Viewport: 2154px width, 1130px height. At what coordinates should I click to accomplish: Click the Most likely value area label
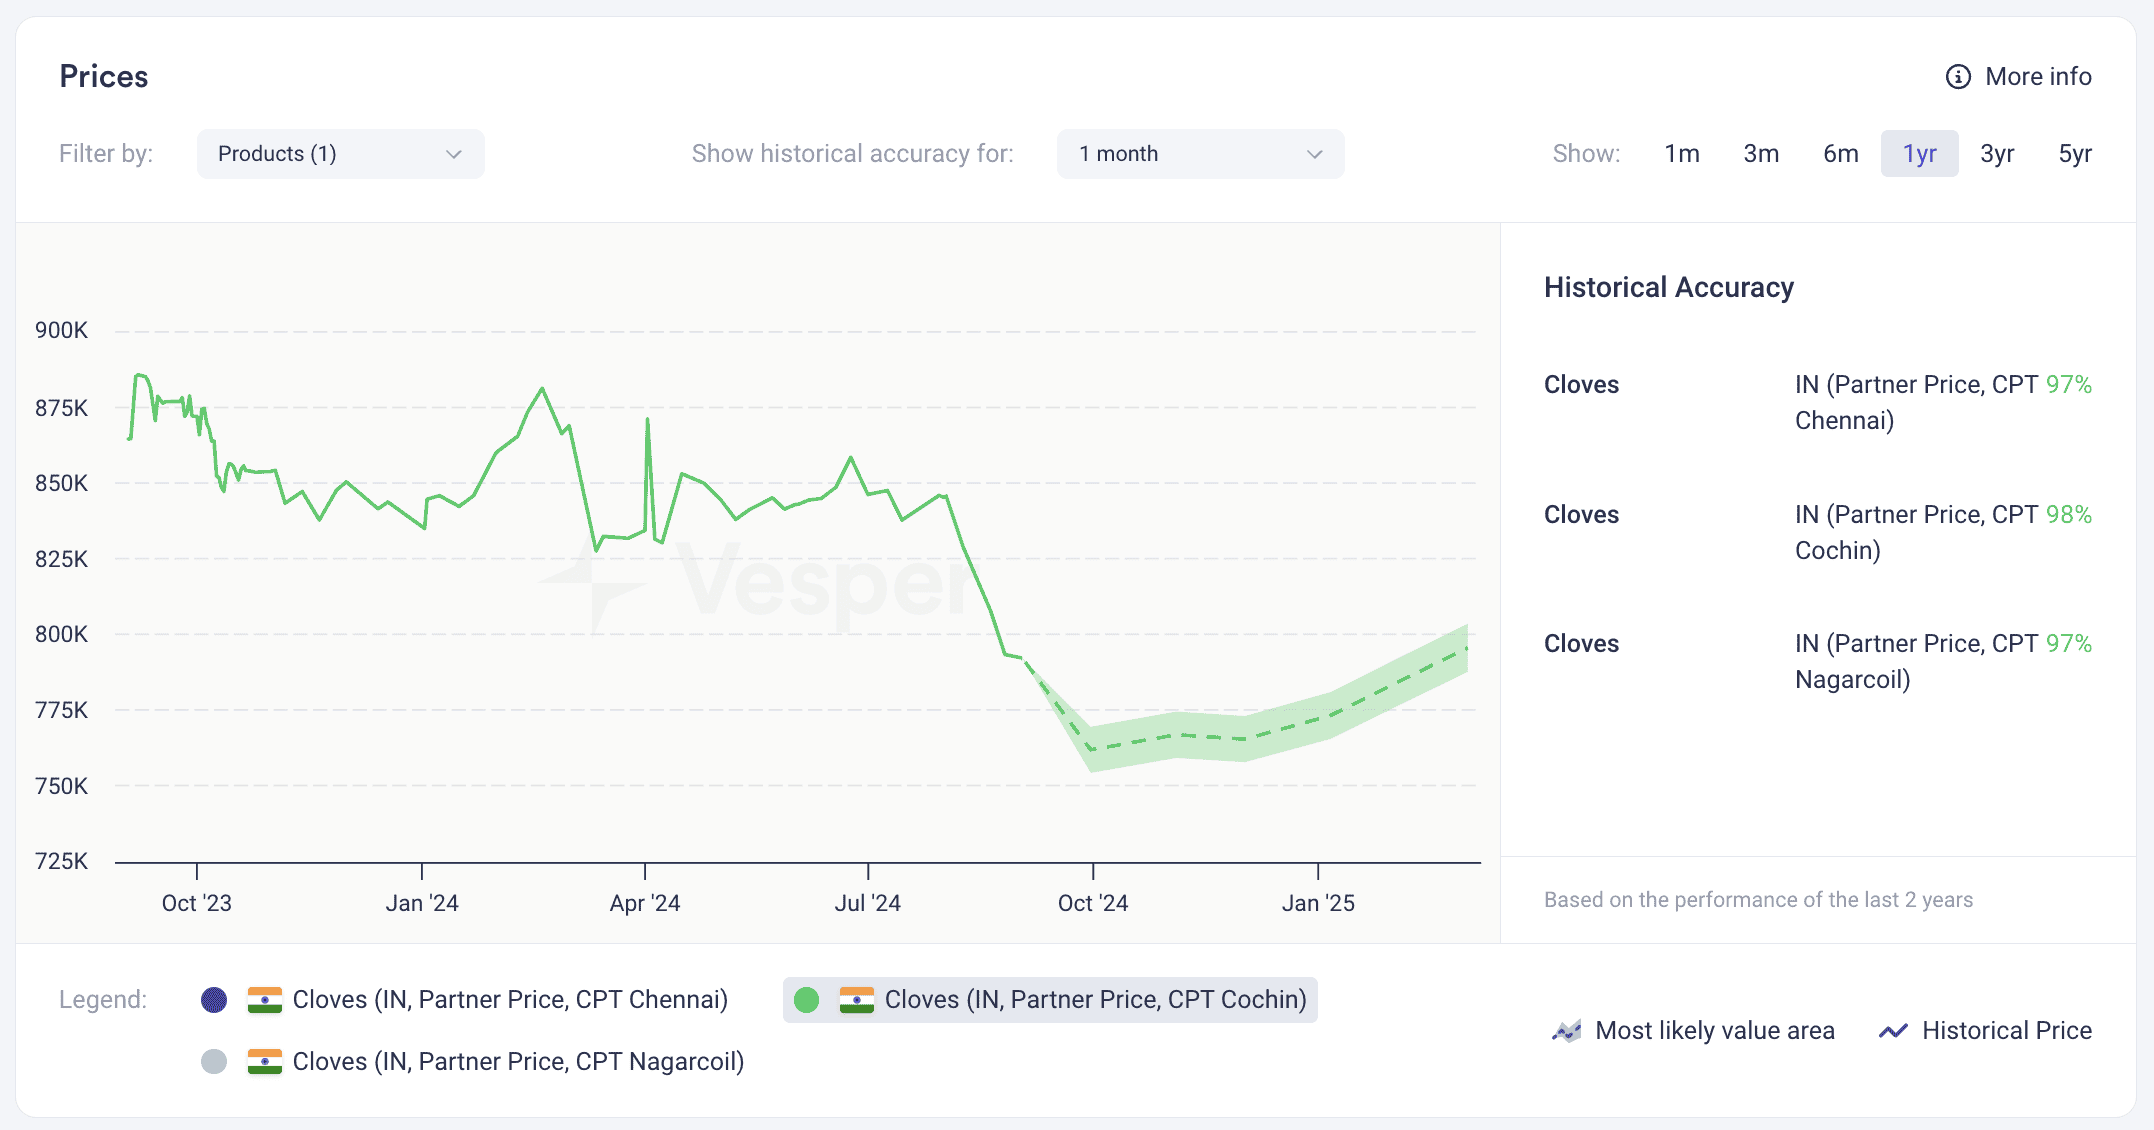[1715, 1031]
